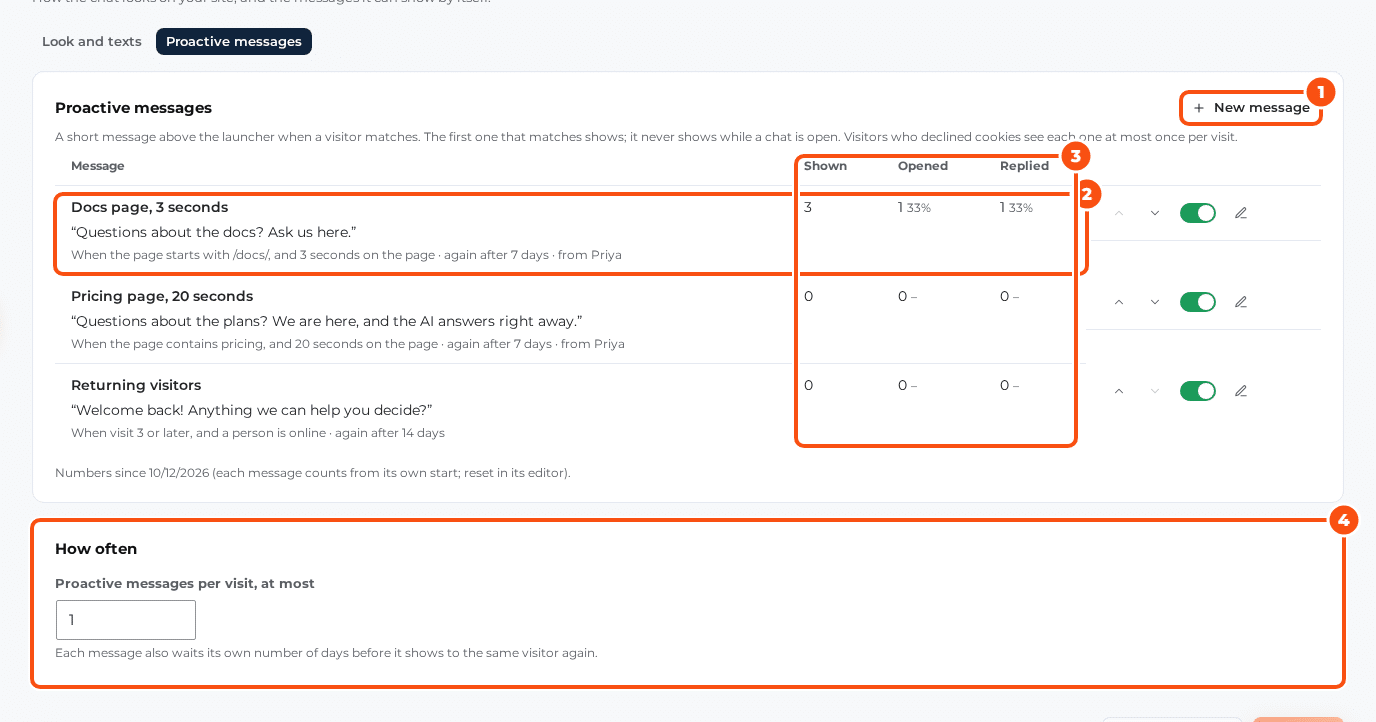
Task: Click the Message column header
Action: [x=98, y=166]
